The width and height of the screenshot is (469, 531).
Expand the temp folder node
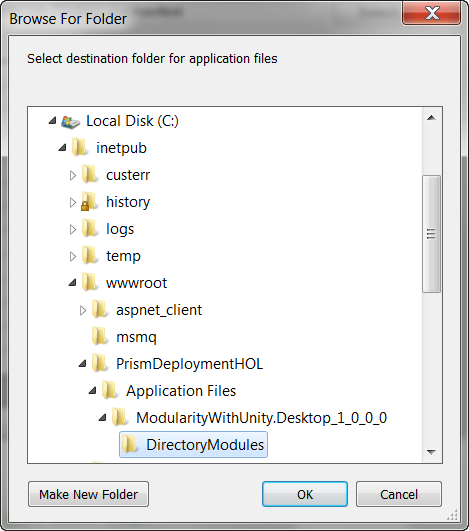point(72,257)
